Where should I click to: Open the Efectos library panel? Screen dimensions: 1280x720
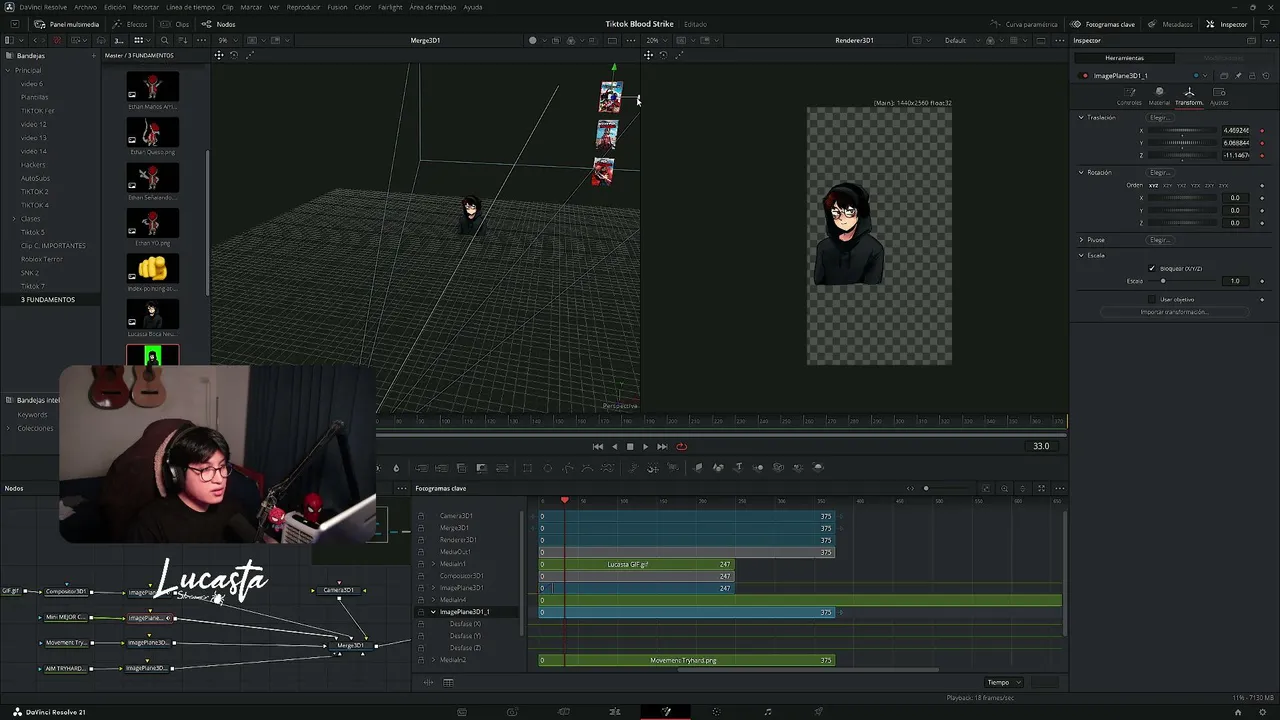coord(130,24)
